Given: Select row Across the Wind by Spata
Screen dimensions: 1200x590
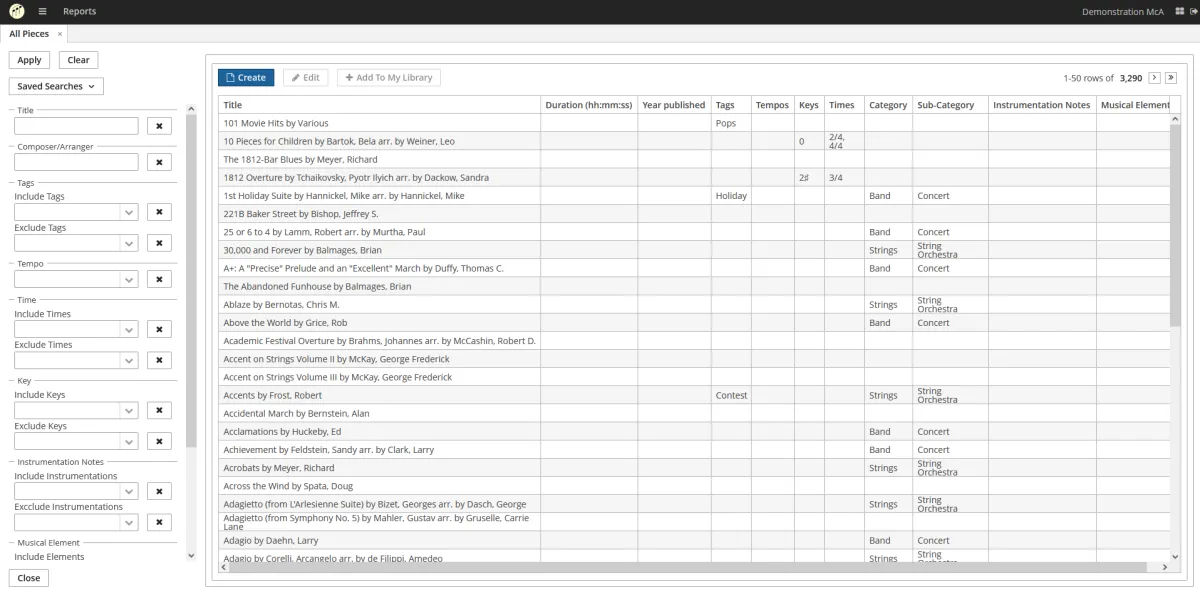Looking at the screenshot, I should pyautogui.click(x=694, y=486).
